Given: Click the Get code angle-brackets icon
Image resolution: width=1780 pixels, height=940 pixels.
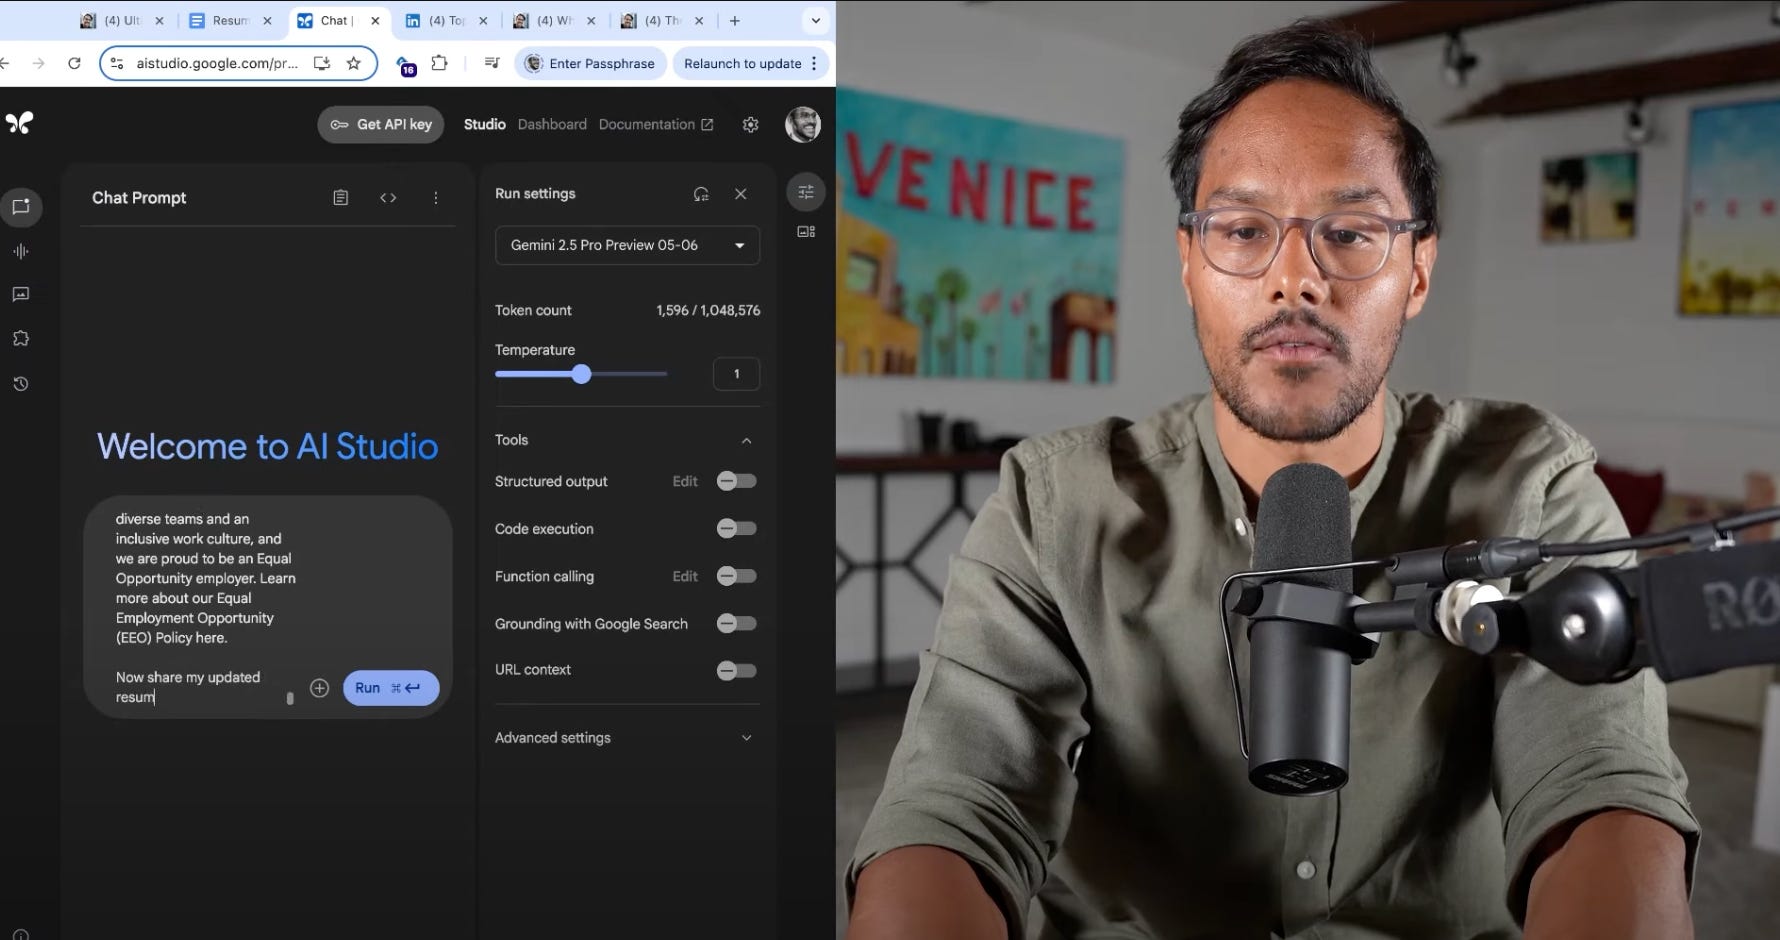Looking at the screenshot, I should [x=388, y=198].
